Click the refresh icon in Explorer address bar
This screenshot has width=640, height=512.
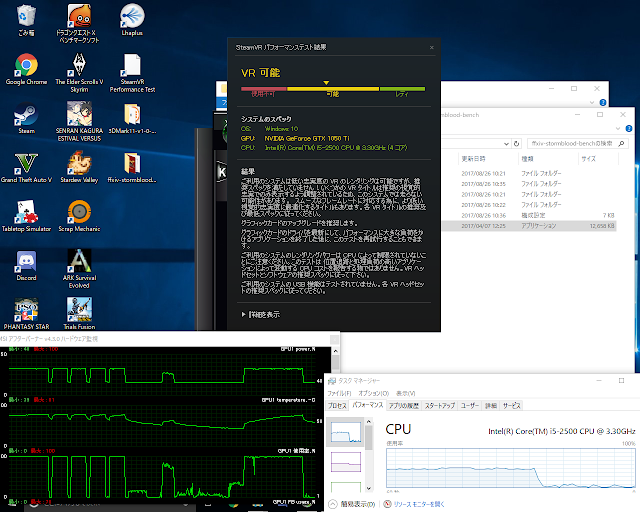(x=516, y=144)
